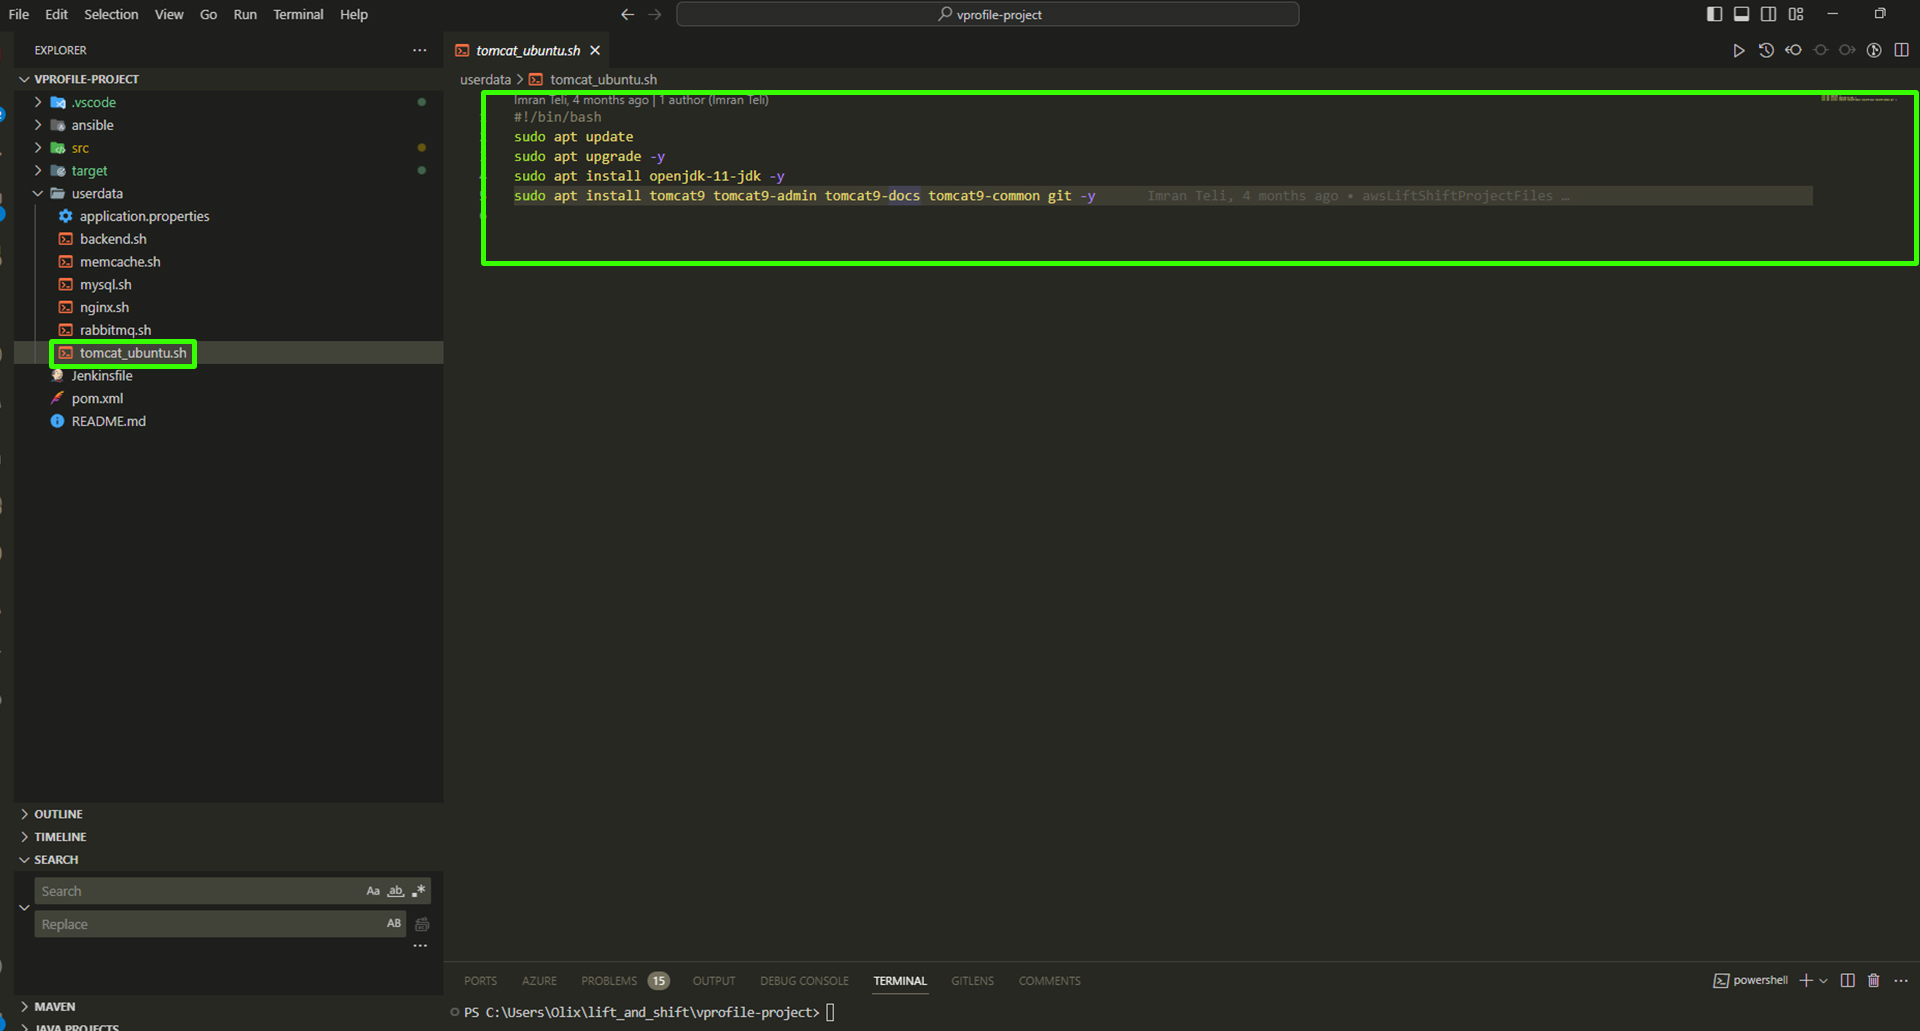This screenshot has width=1920, height=1031.
Task: Toggle Match Case in search box
Action: [x=373, y=891]
